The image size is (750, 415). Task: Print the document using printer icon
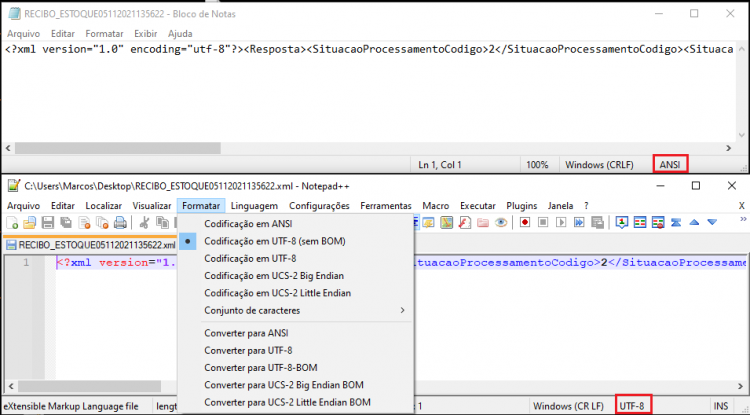click(120, 222)
